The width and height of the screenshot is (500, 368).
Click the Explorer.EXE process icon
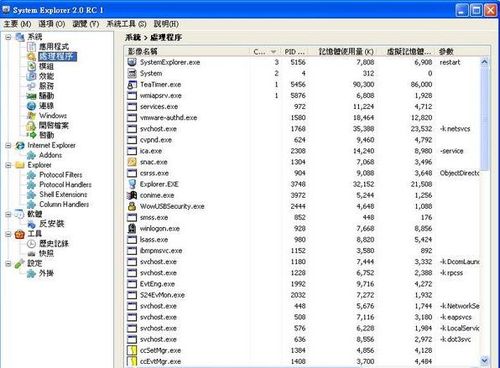pyautogui.click(x=132, y=184)
